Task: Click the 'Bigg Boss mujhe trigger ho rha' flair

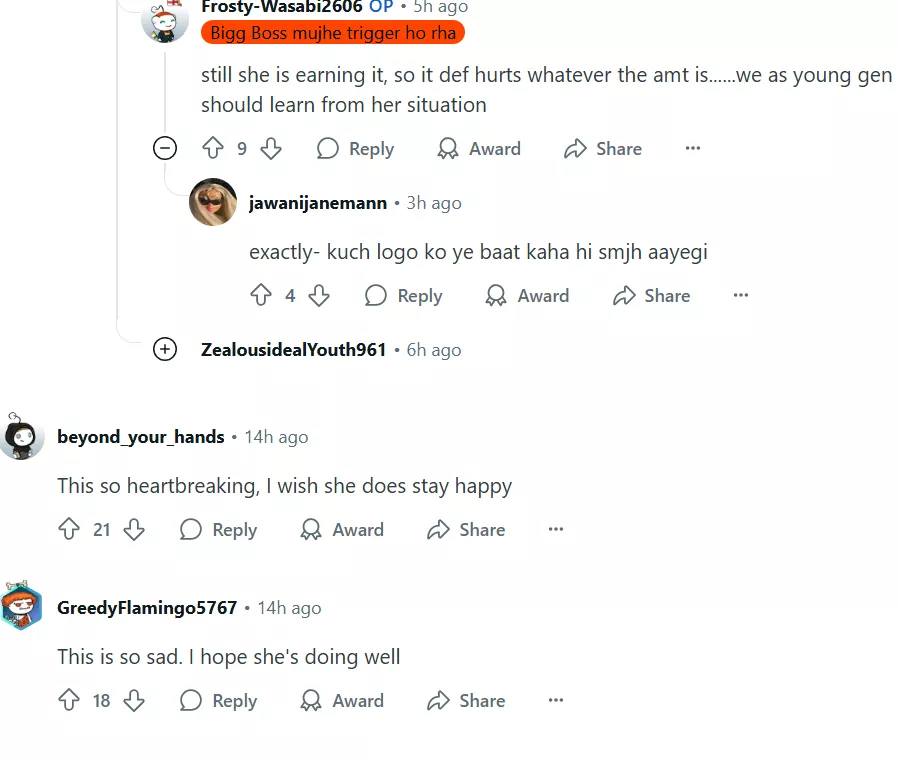Action: (333, 33)
